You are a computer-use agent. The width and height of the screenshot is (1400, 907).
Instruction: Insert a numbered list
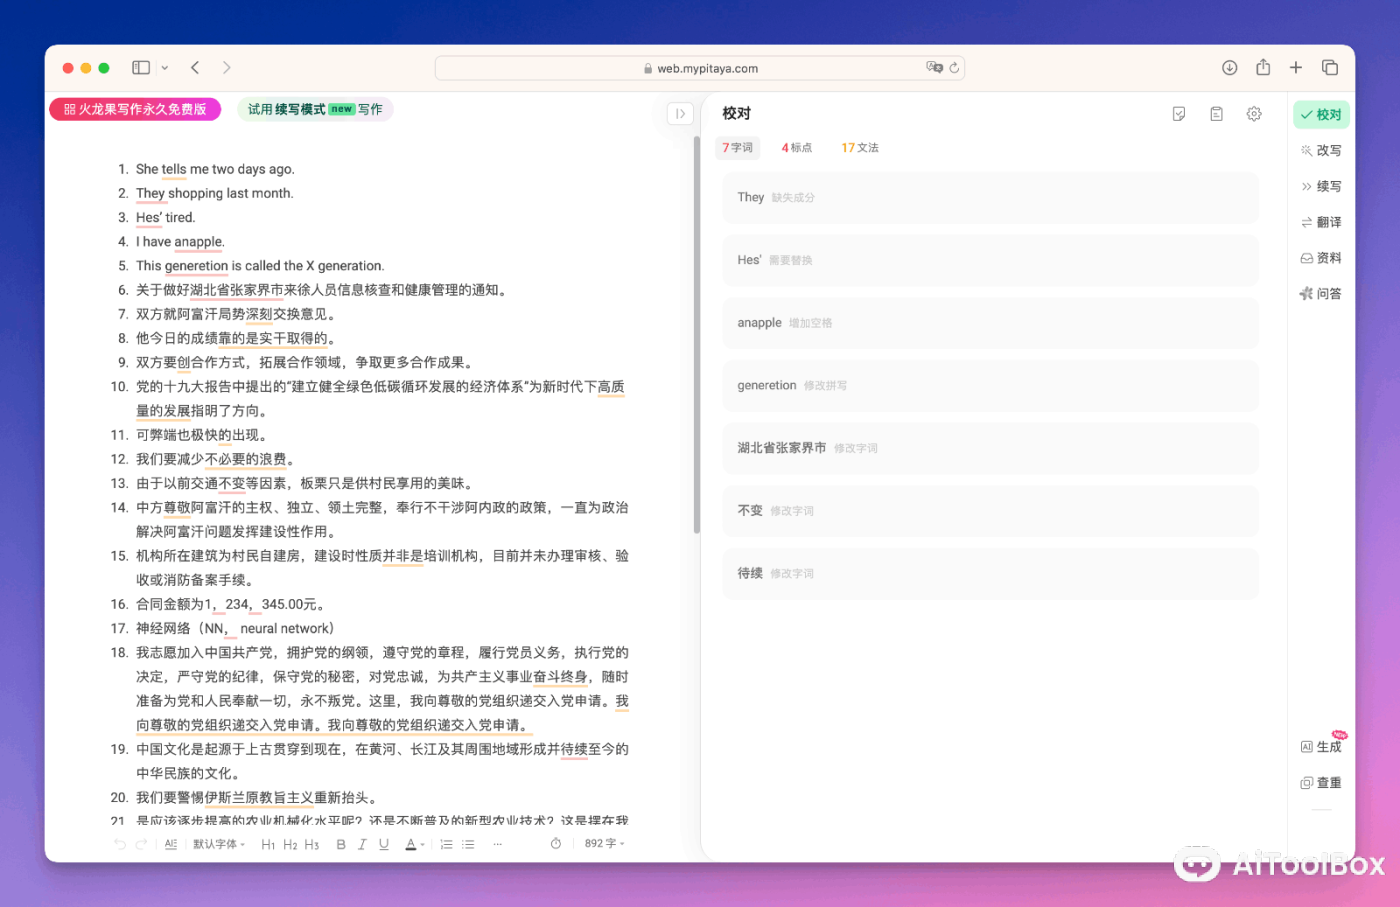point(446,844)
